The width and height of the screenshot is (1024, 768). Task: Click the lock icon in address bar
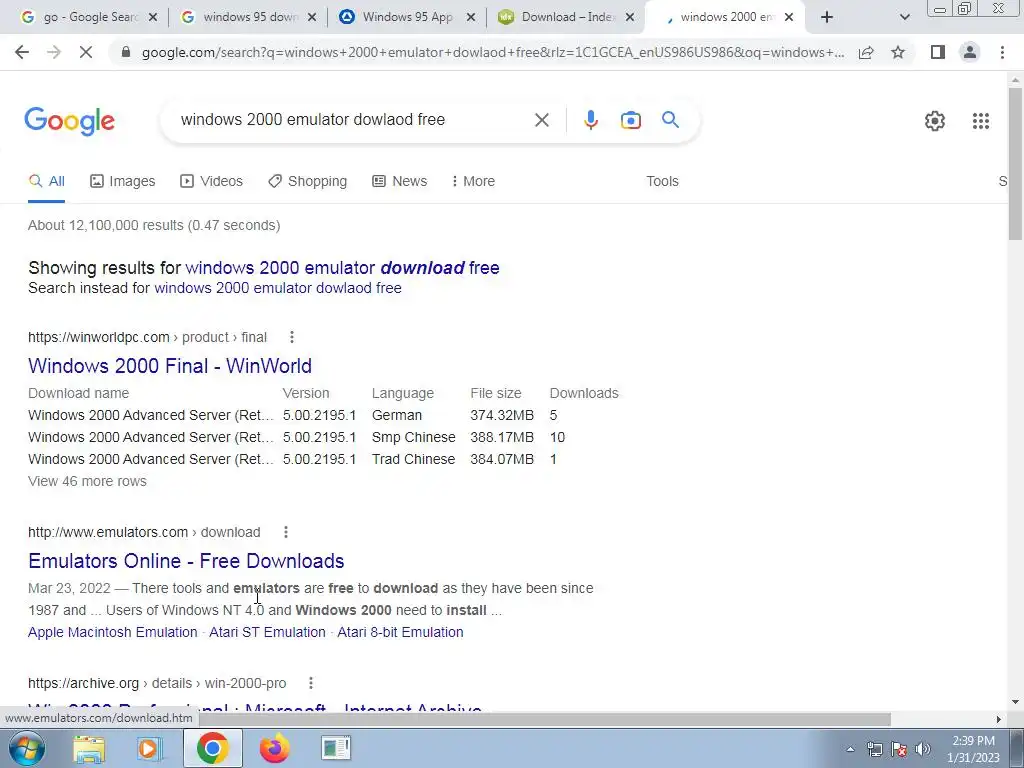(126, 52)
